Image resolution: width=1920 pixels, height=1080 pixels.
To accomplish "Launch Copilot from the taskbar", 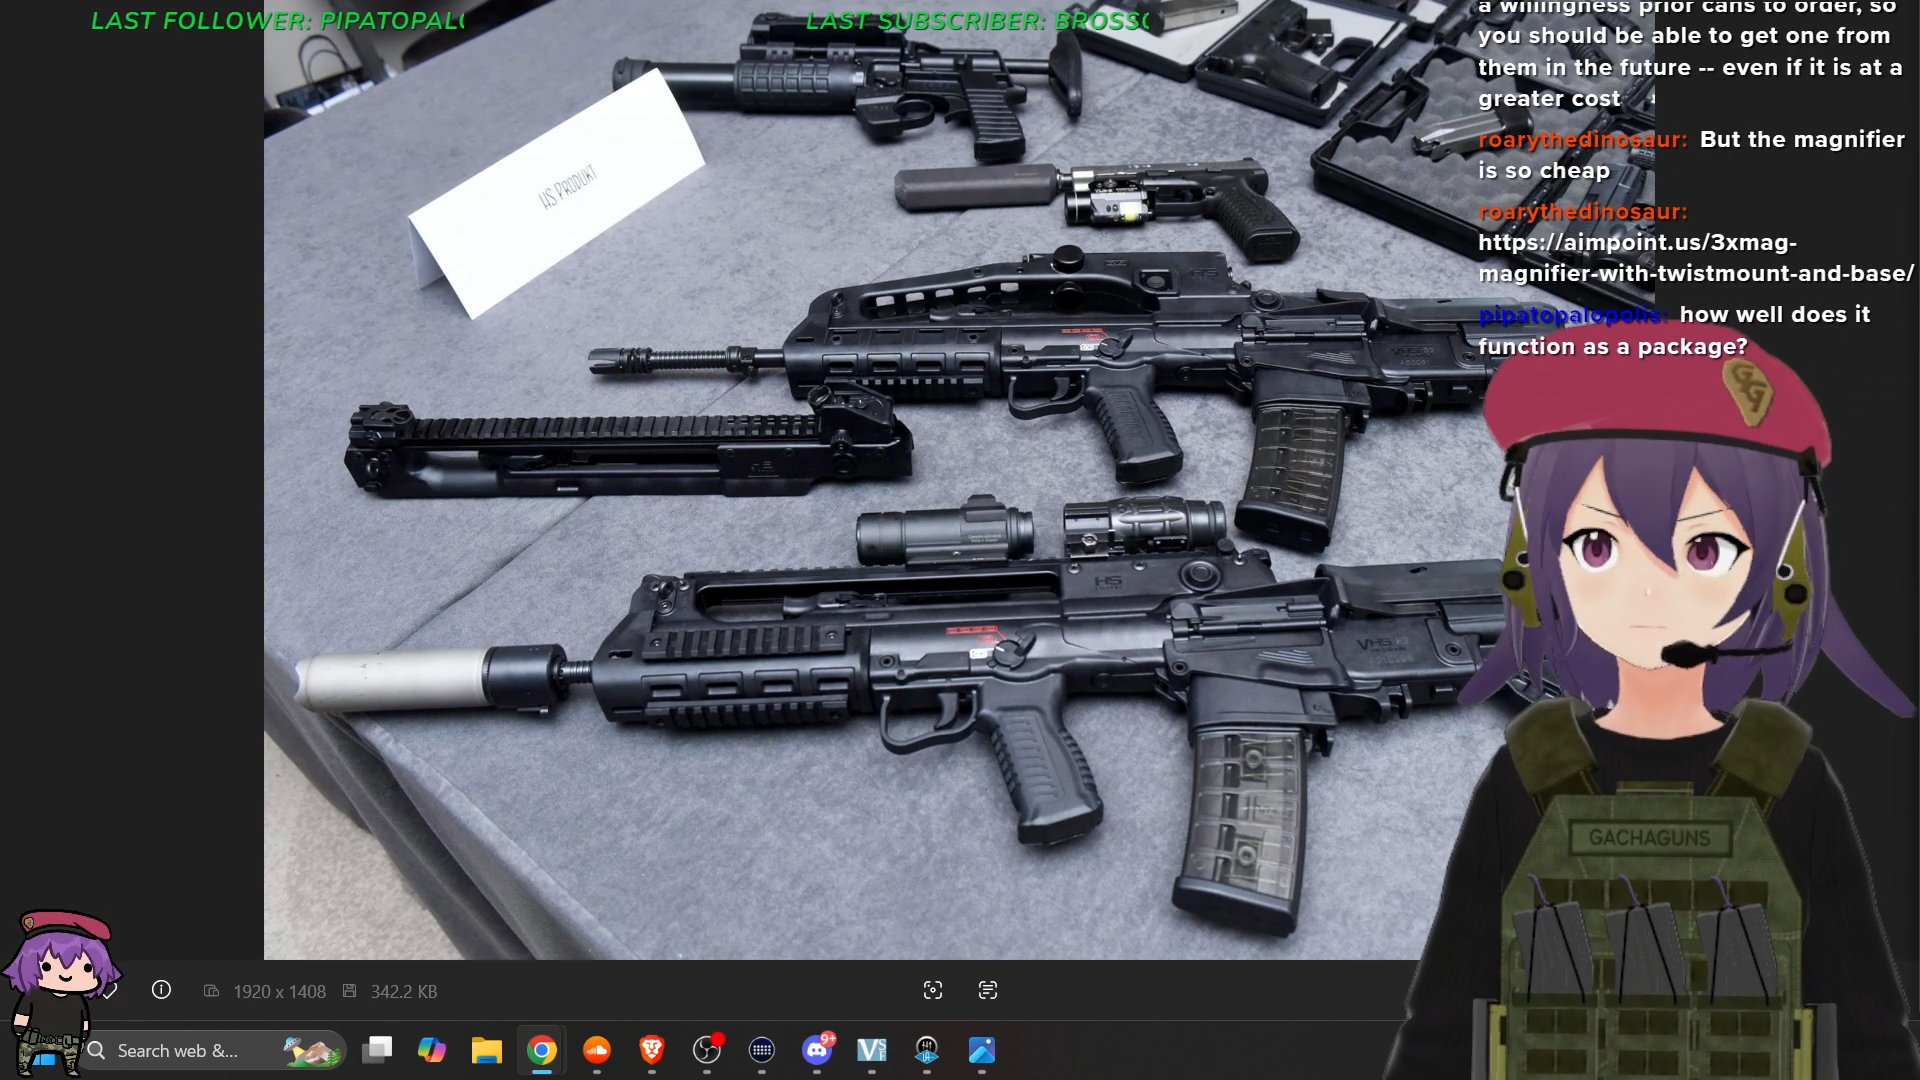I will [432, 1050].
